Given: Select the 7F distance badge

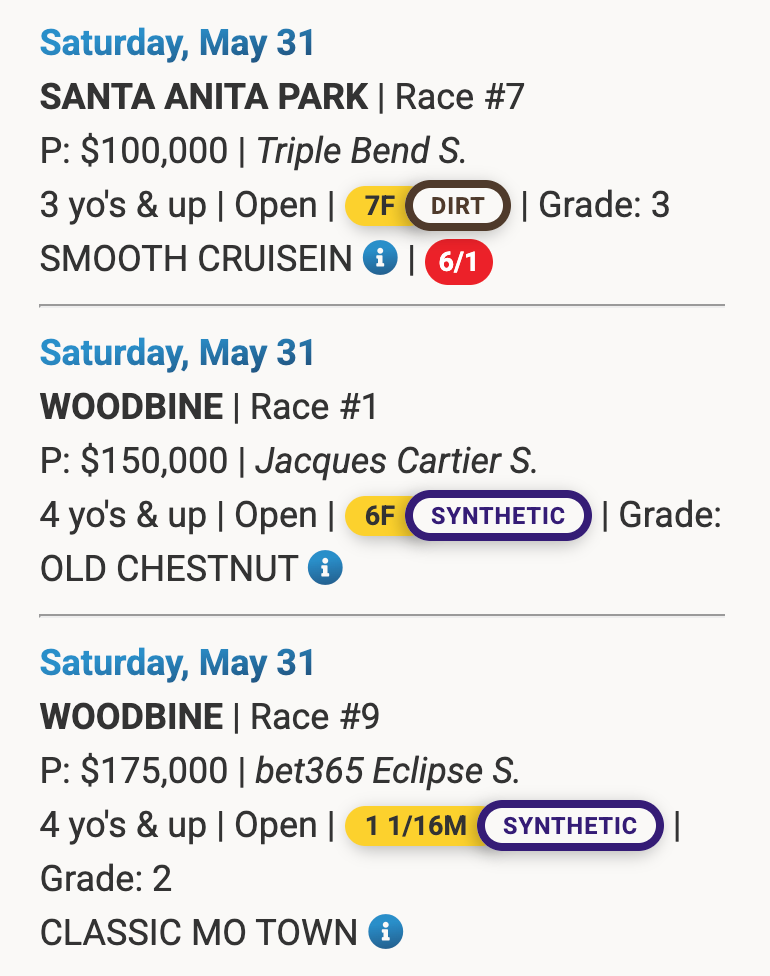Looking at the screenshot, I should click(380, 206).
